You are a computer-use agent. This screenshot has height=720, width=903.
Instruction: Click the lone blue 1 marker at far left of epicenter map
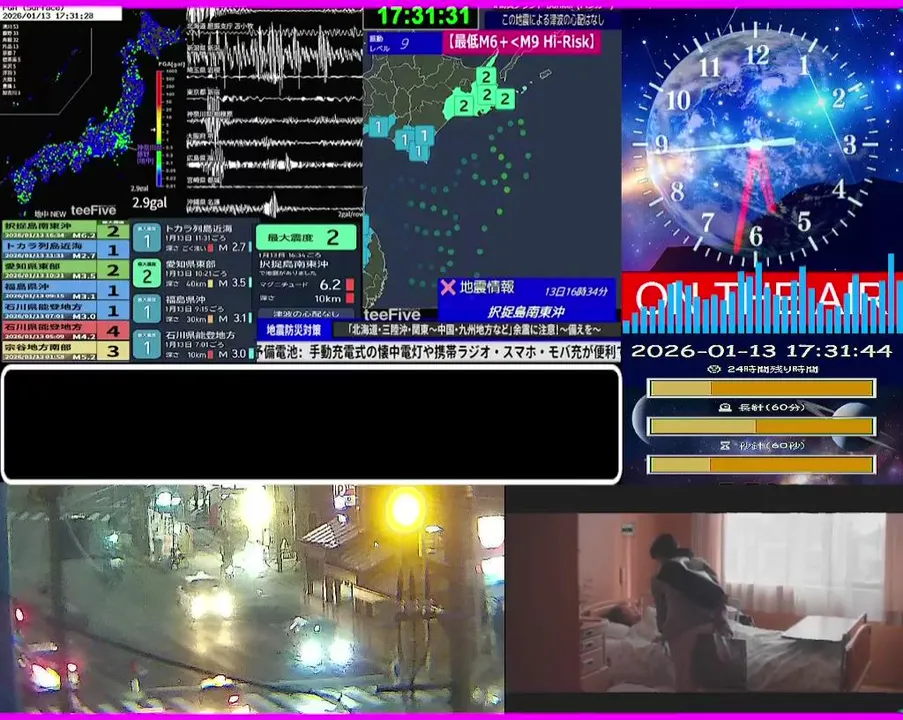click(x=378, y=126)
